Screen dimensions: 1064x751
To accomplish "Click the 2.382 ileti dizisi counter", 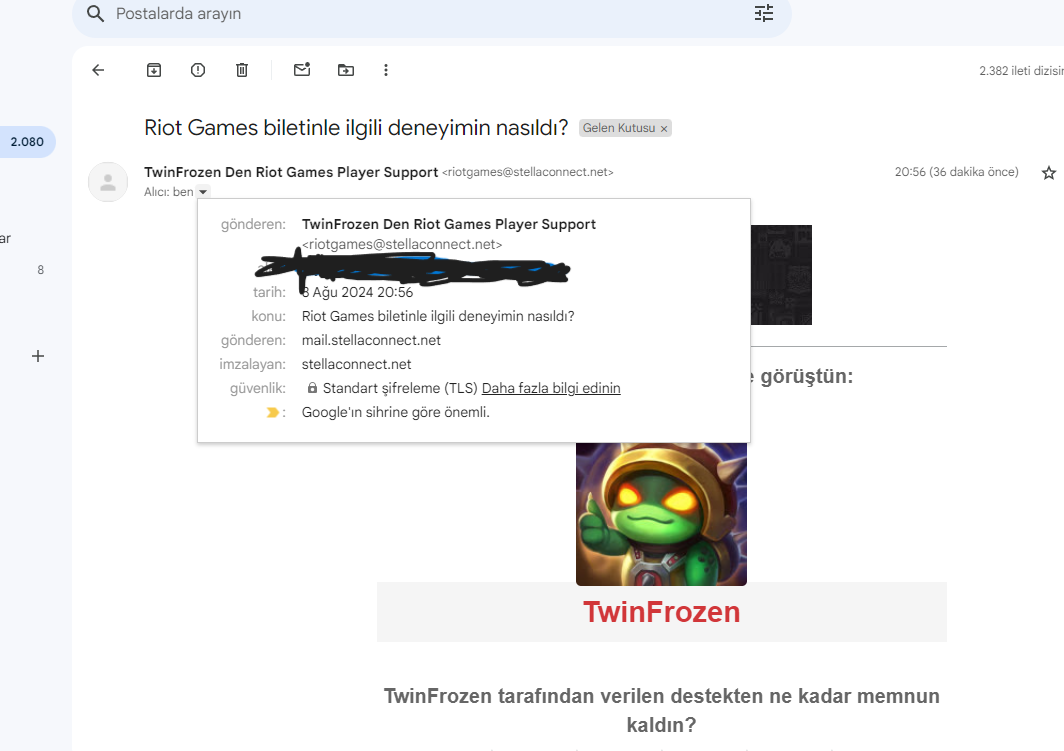I will (x=1021, y=71).
